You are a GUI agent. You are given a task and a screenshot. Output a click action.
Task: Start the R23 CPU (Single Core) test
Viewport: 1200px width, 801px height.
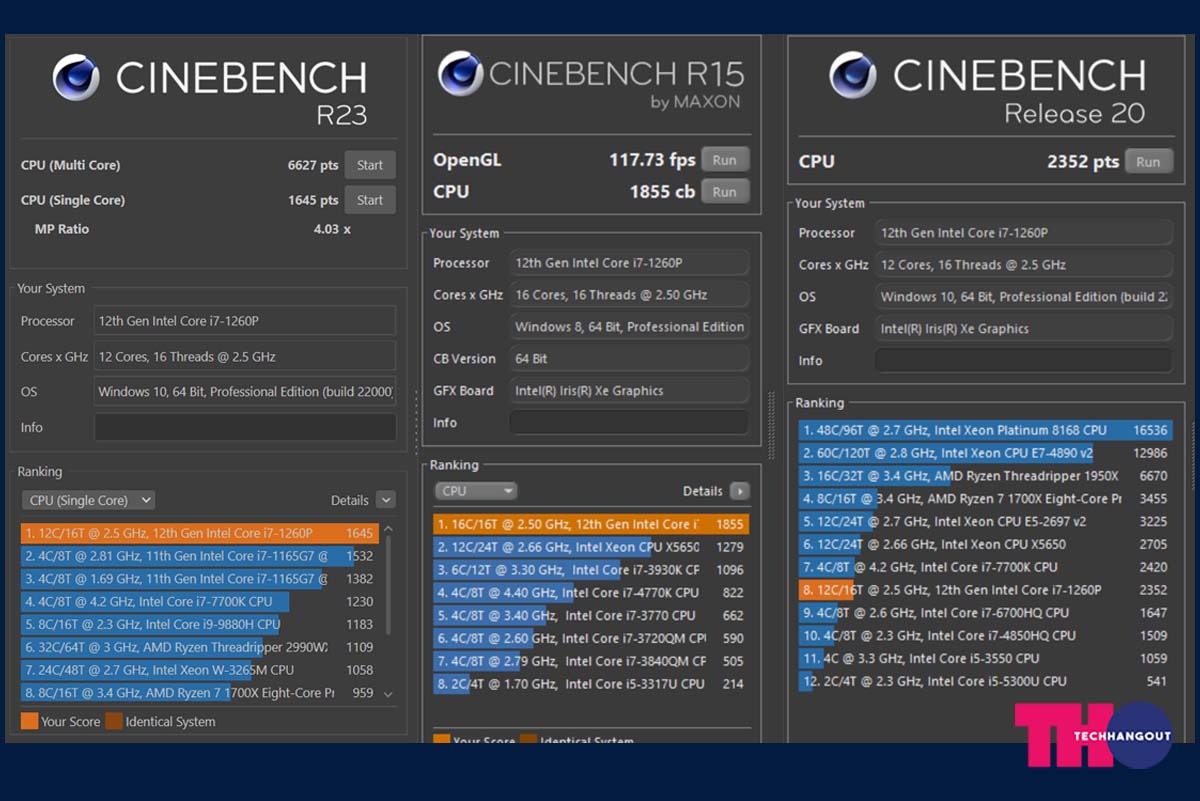click(370, 200)
